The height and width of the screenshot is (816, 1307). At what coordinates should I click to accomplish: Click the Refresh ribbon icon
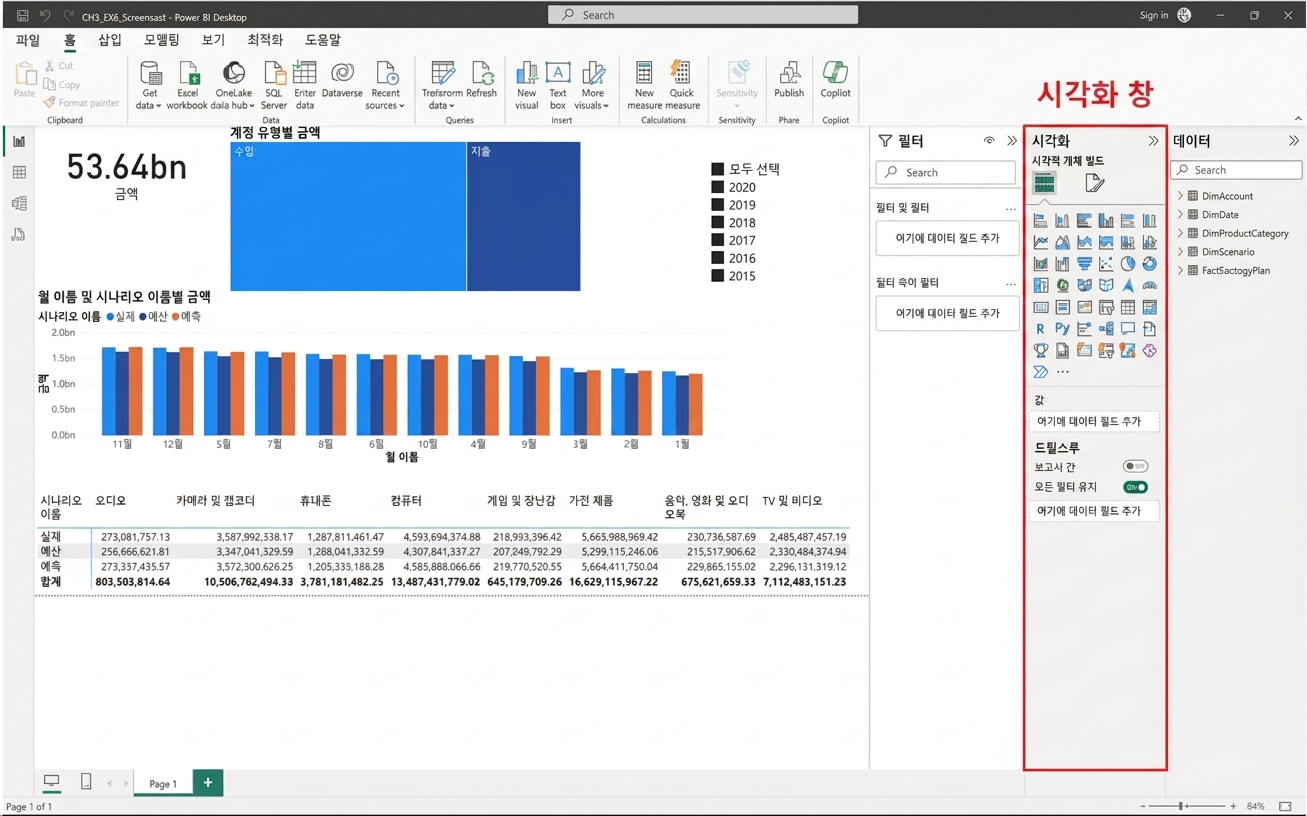pos(481,81)
